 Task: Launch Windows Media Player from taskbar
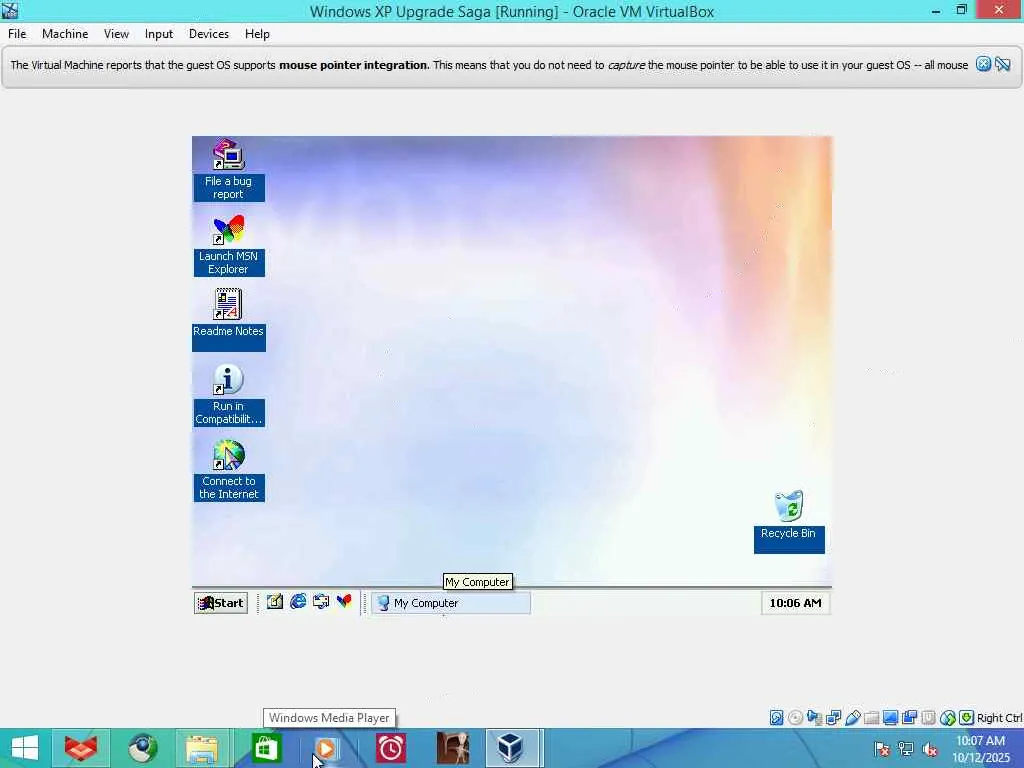coord(327,748)
